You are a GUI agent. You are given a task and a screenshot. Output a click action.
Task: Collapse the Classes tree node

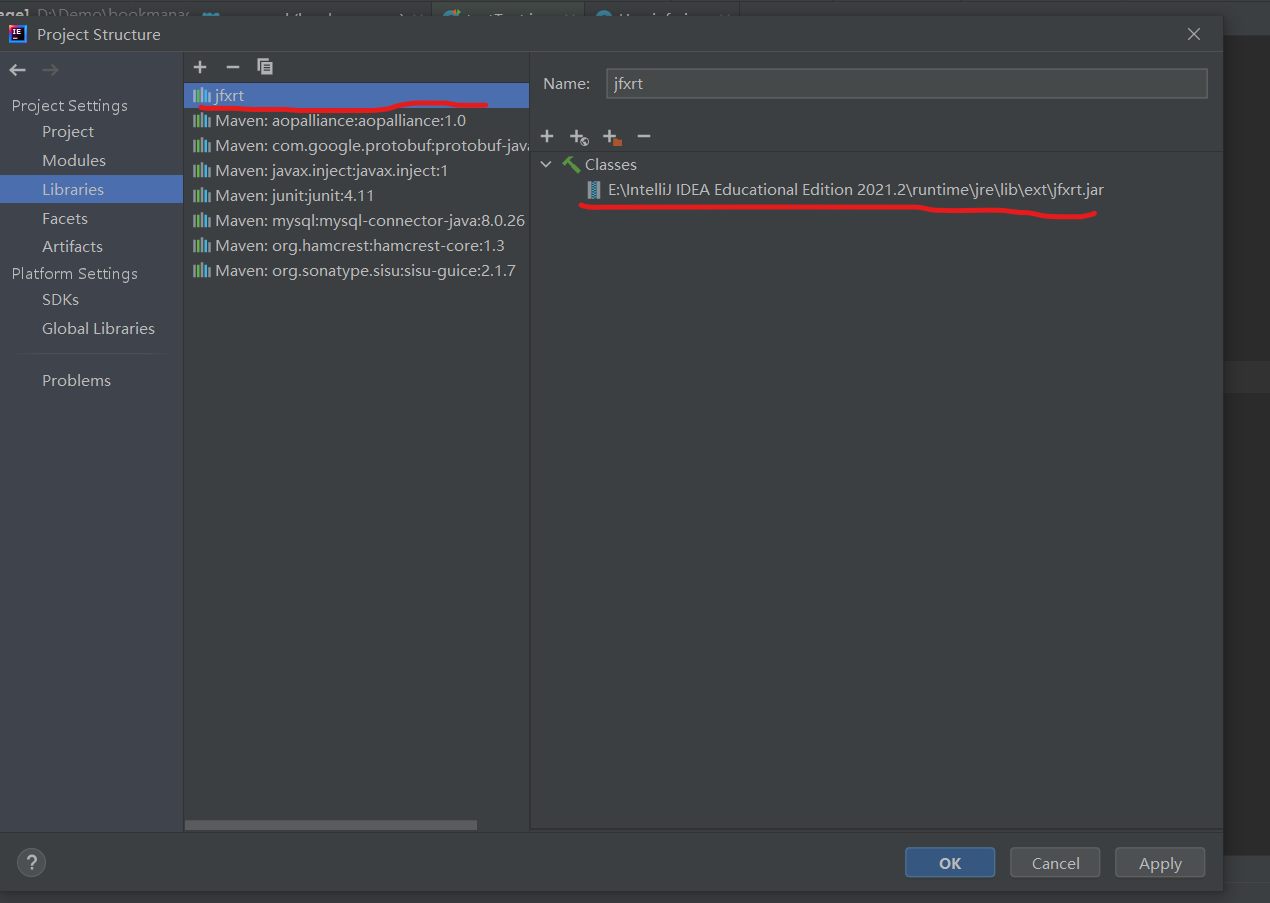(546, 164)
